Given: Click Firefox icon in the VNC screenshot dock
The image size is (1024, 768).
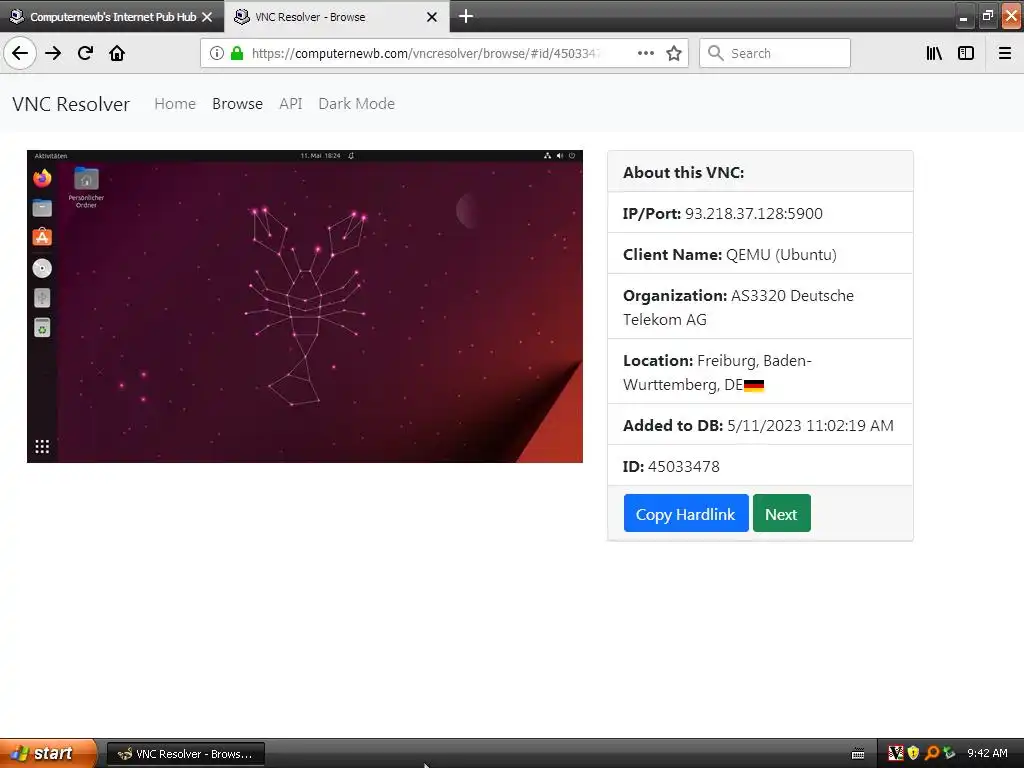Looking at the screenshot, I should (x=42, y=178).
